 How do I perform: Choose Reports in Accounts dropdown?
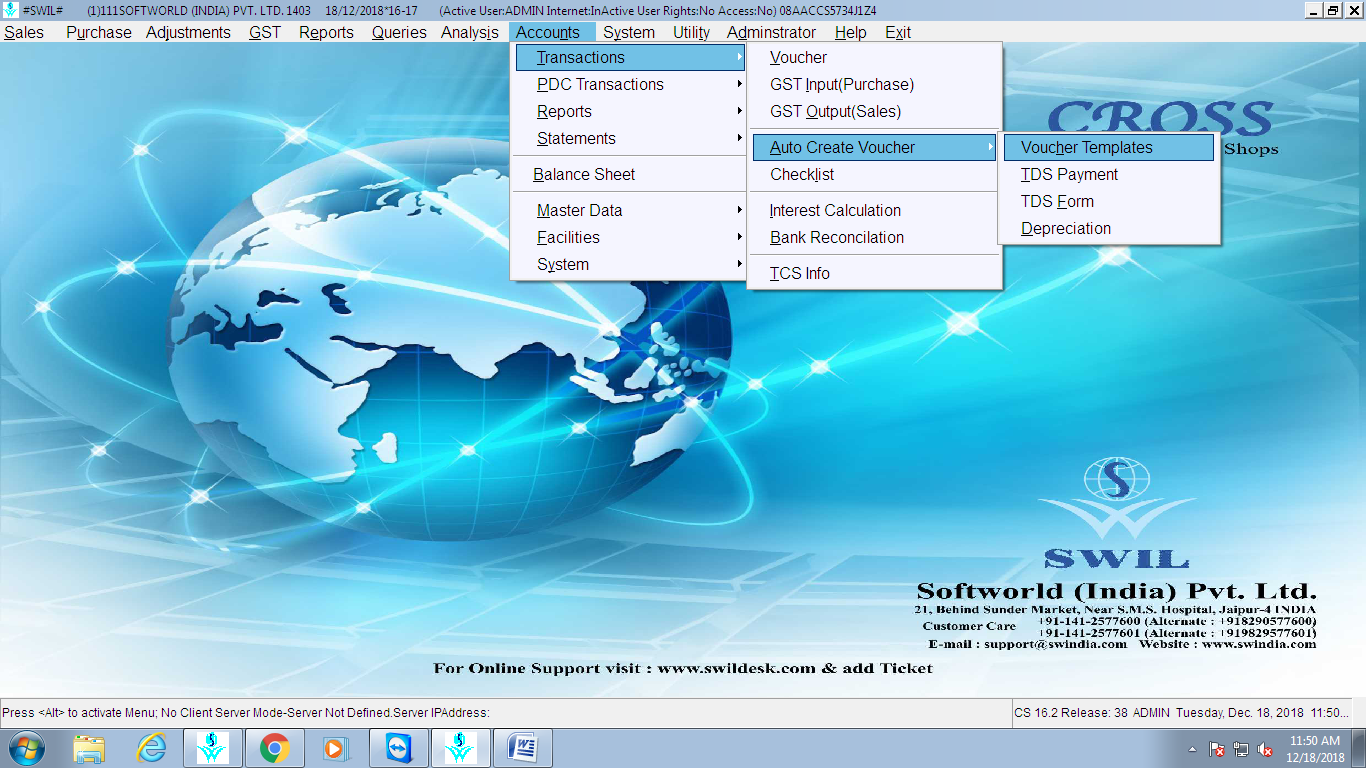[x=630, y=112]
